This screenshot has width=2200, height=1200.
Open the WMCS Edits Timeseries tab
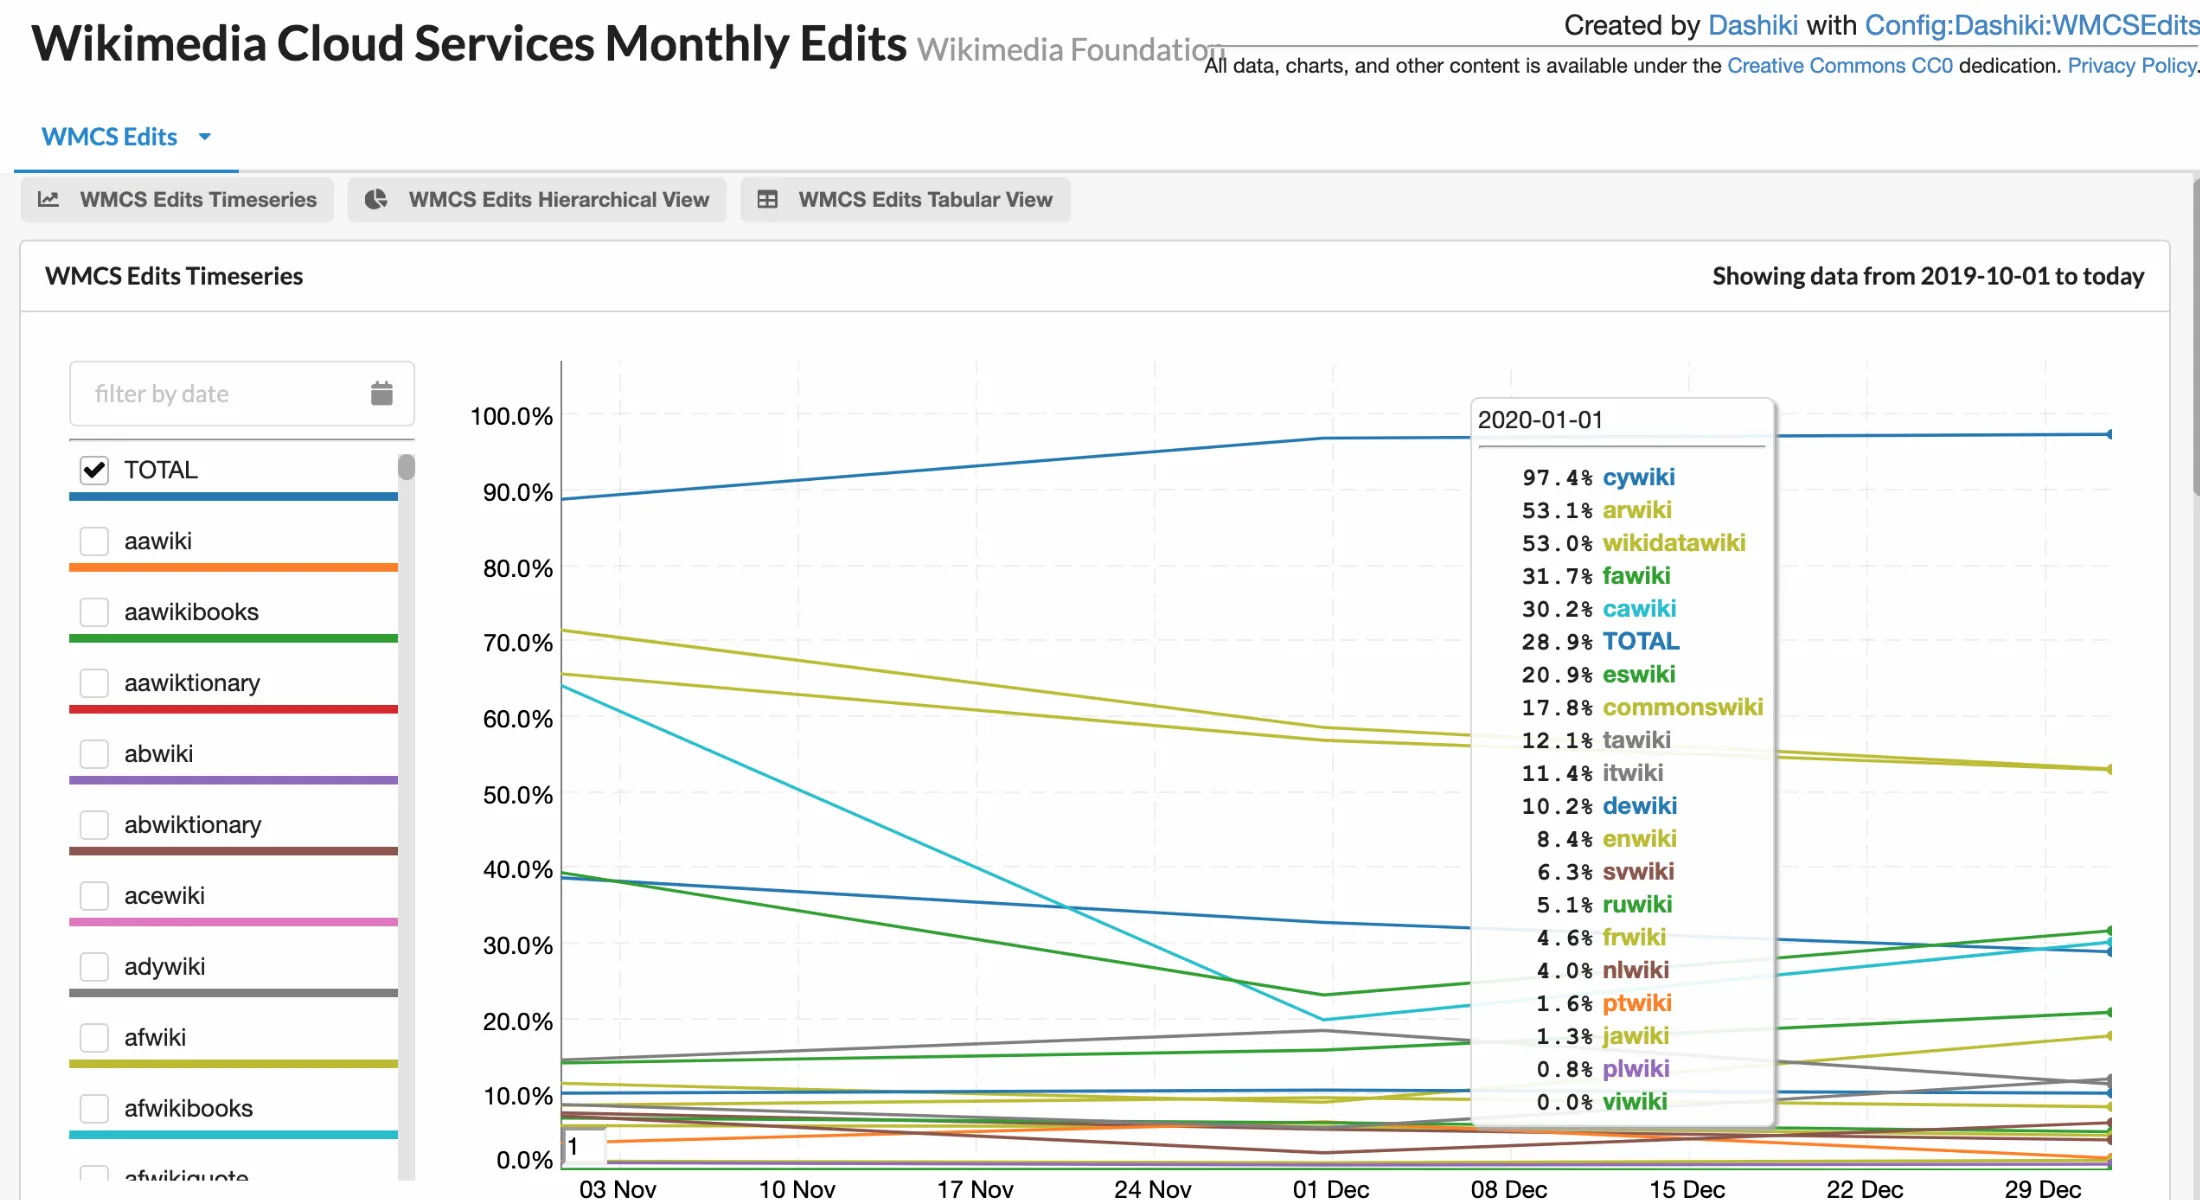click(177, 200)
